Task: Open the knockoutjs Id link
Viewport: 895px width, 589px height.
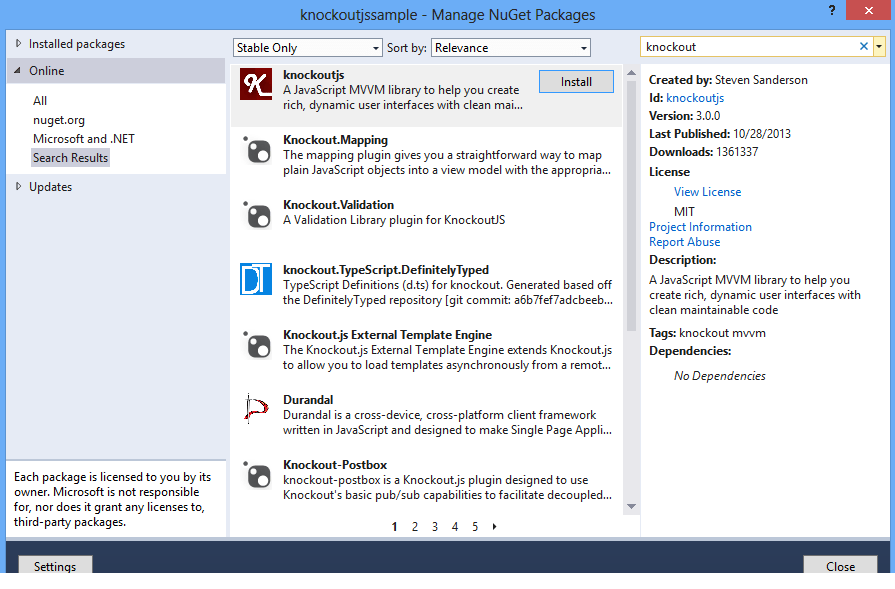Action: 695,98
